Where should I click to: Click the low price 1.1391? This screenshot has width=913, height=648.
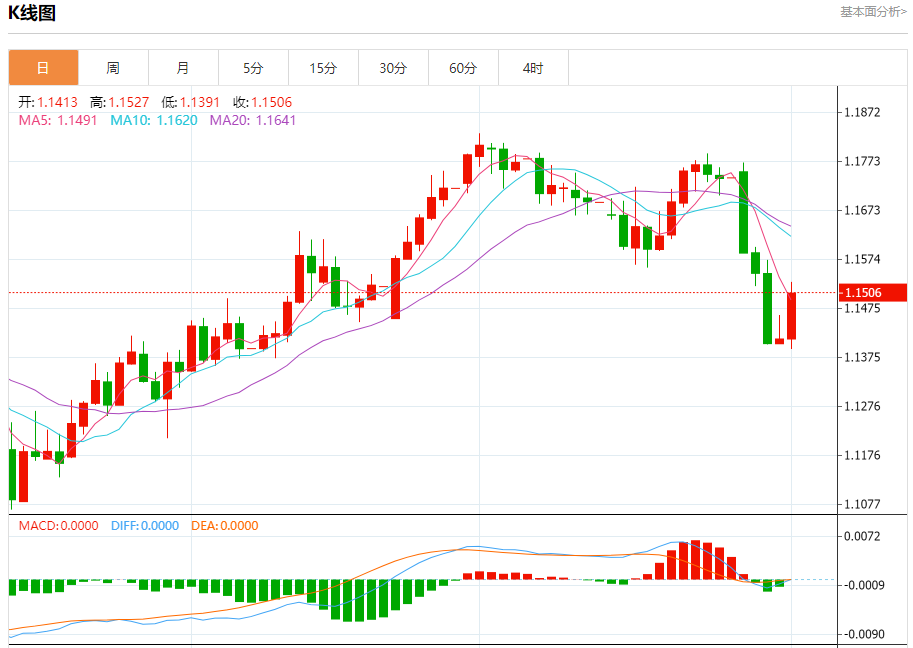pos(200,102)
